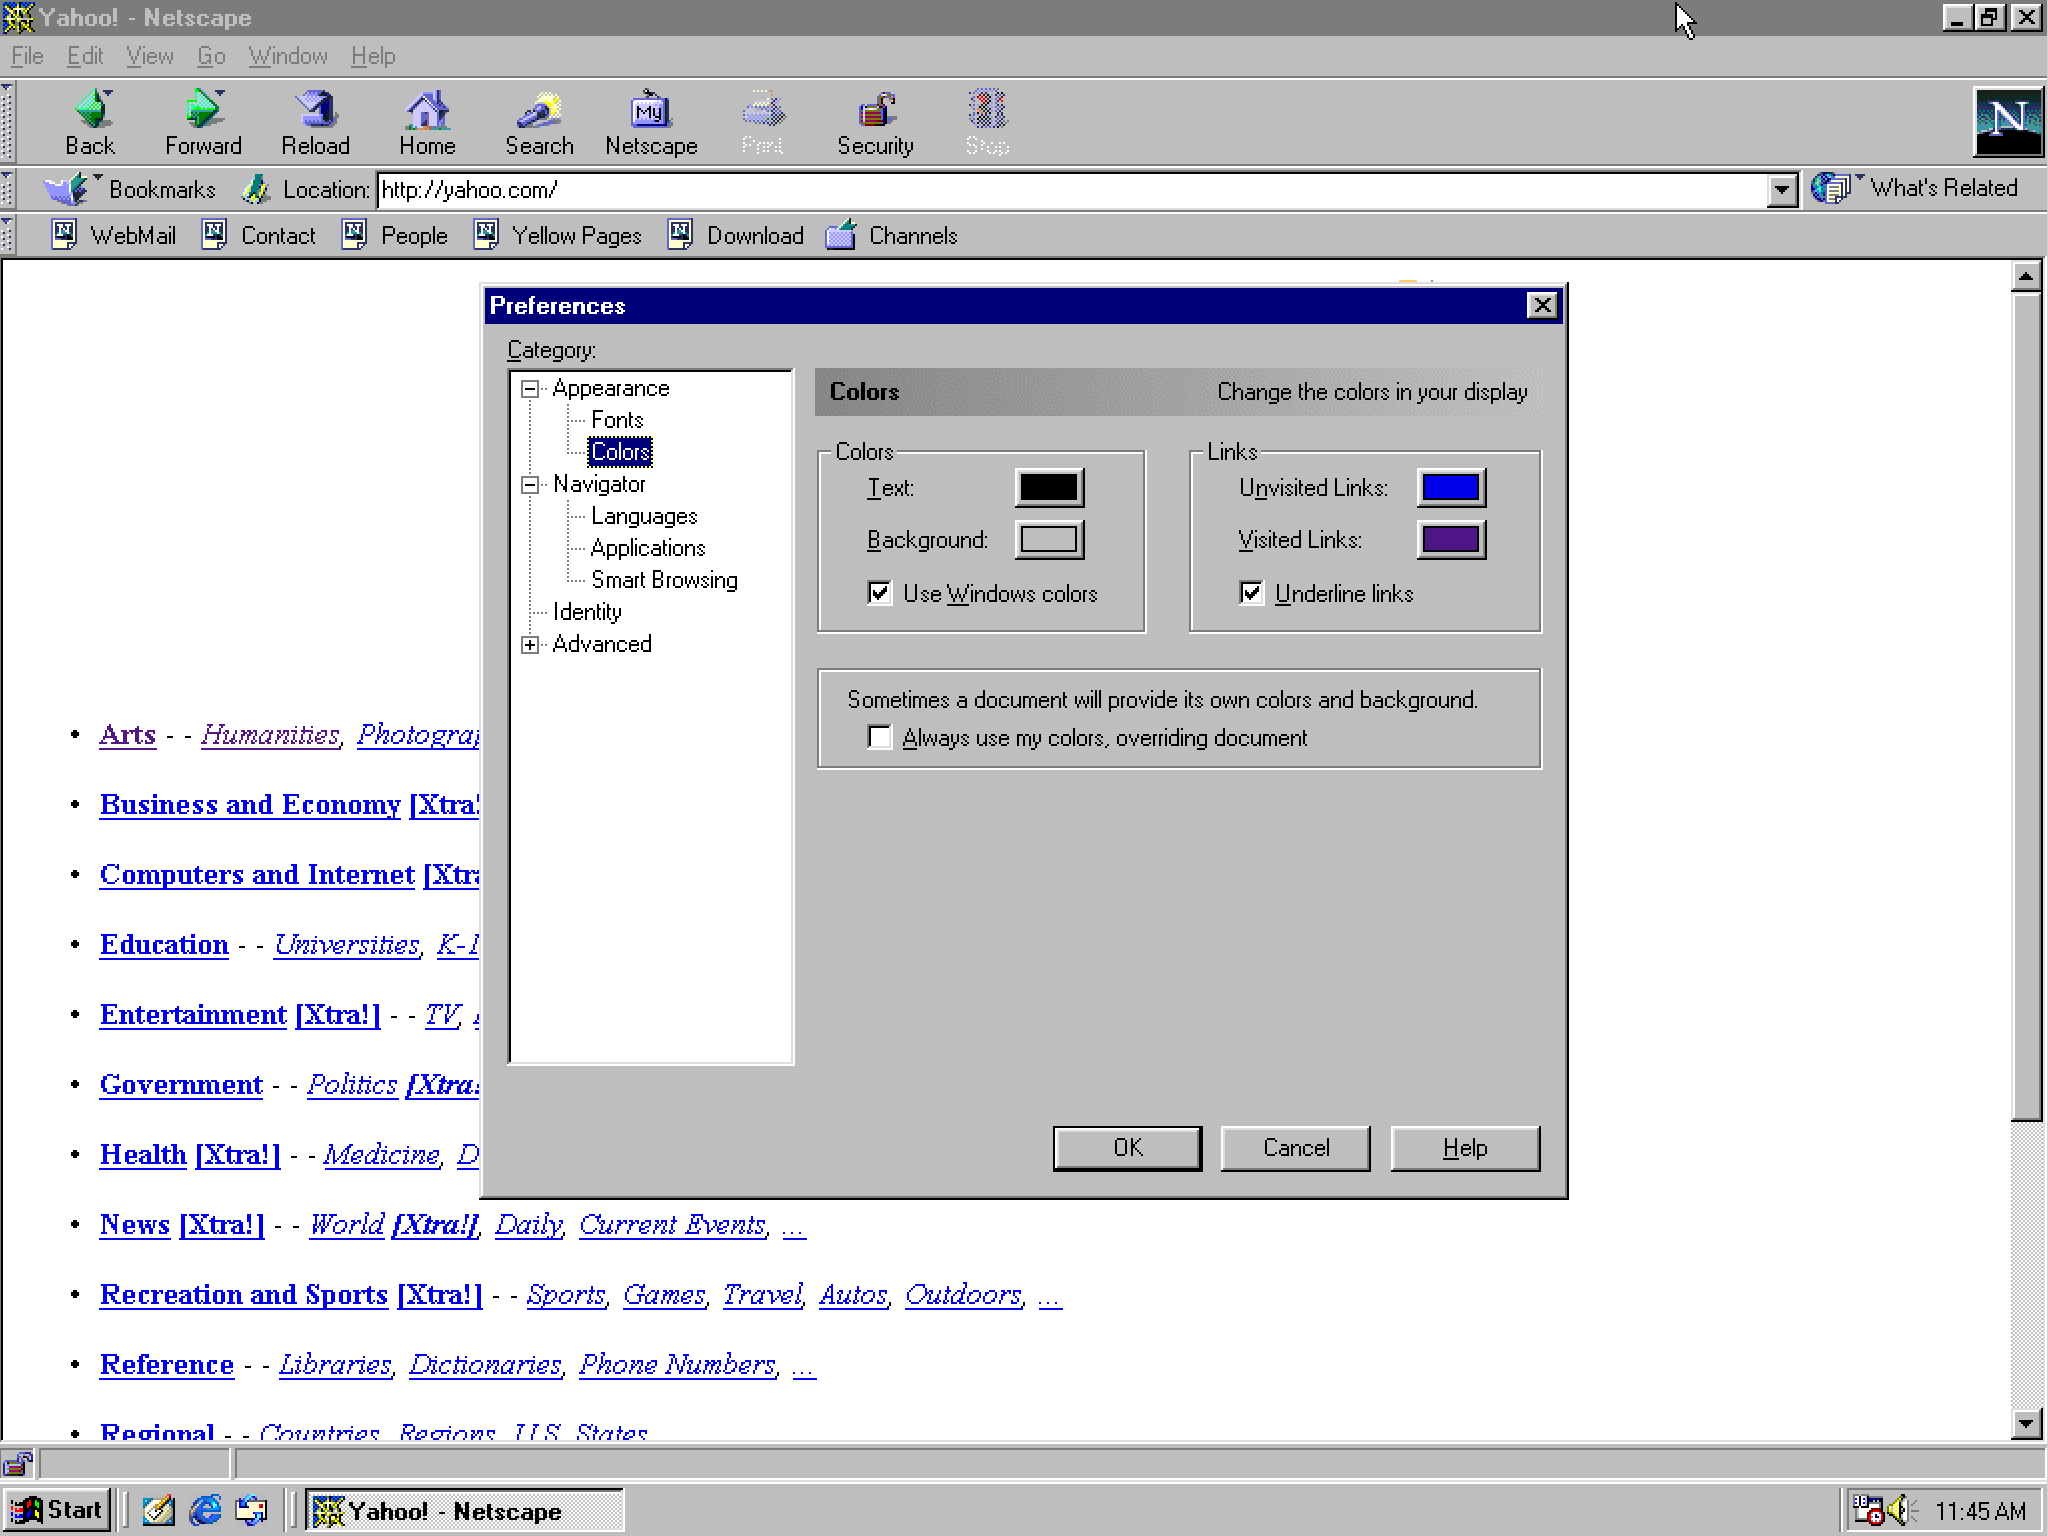2048x1536 pixels.
Task: Open the Channels folder shortcut
Action: (x=892, y=236)
